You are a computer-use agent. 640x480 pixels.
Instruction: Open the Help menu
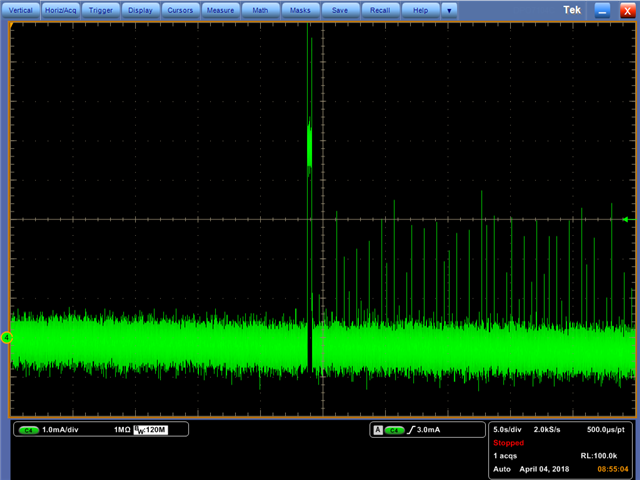tap(420, 10)
